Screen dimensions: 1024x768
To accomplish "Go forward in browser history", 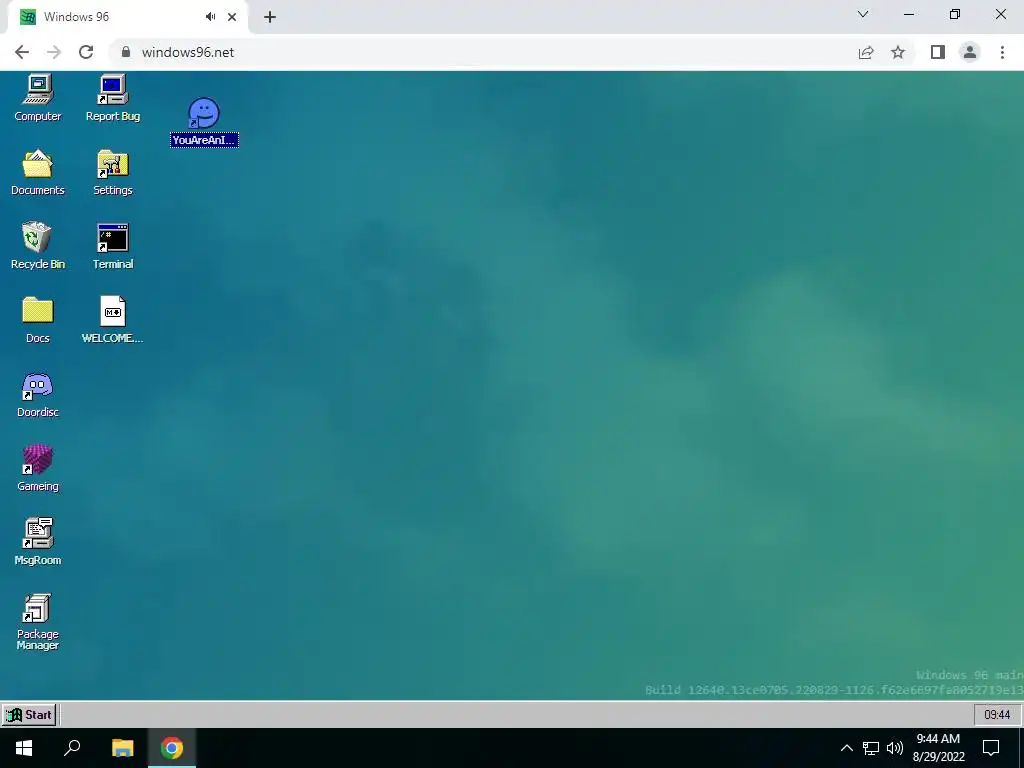I will pos(54,52).
